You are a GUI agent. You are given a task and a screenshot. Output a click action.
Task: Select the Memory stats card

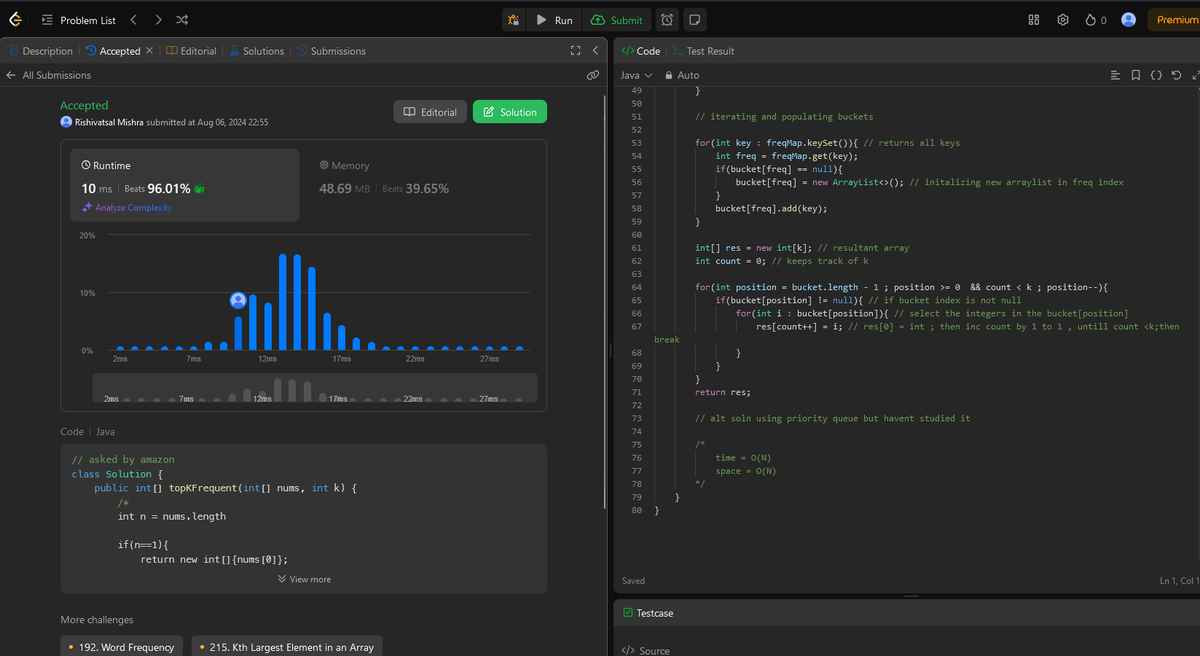[424, 185]
